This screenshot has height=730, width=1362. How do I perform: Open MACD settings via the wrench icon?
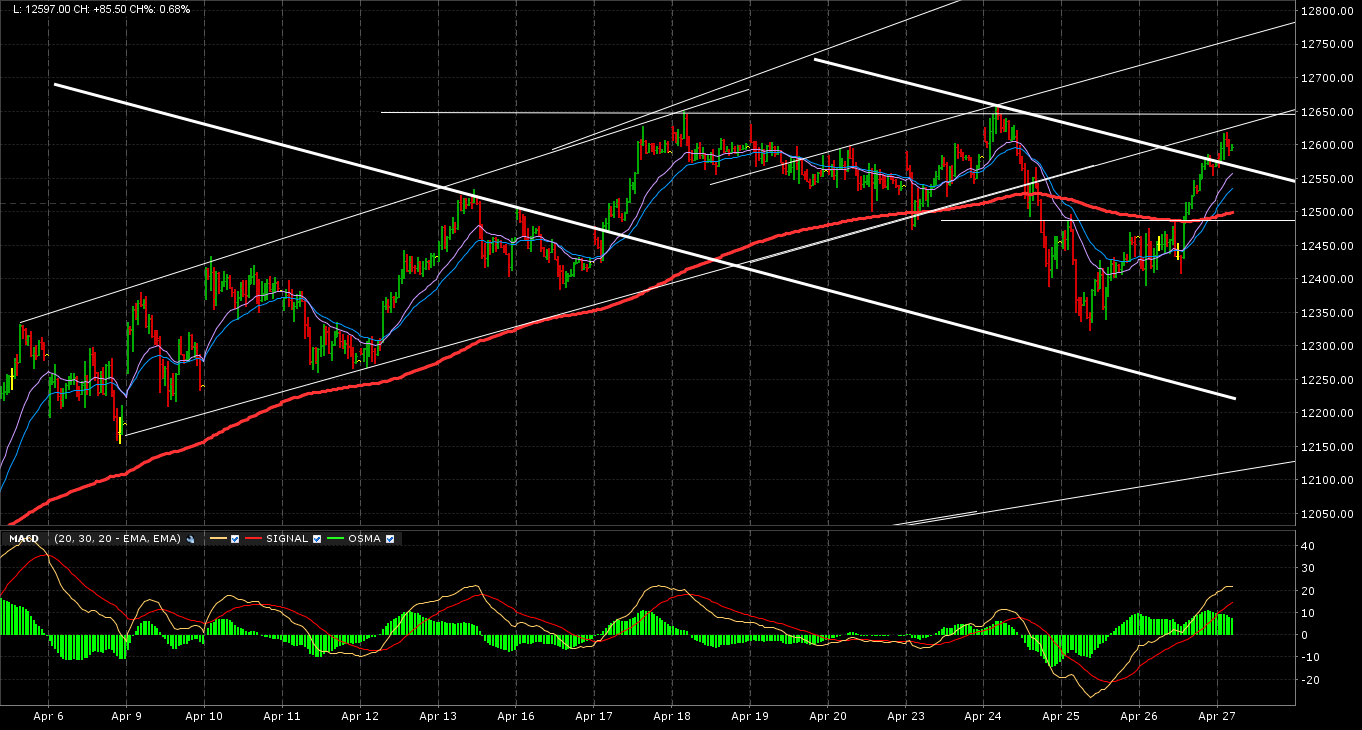click(x=190, y=539)
